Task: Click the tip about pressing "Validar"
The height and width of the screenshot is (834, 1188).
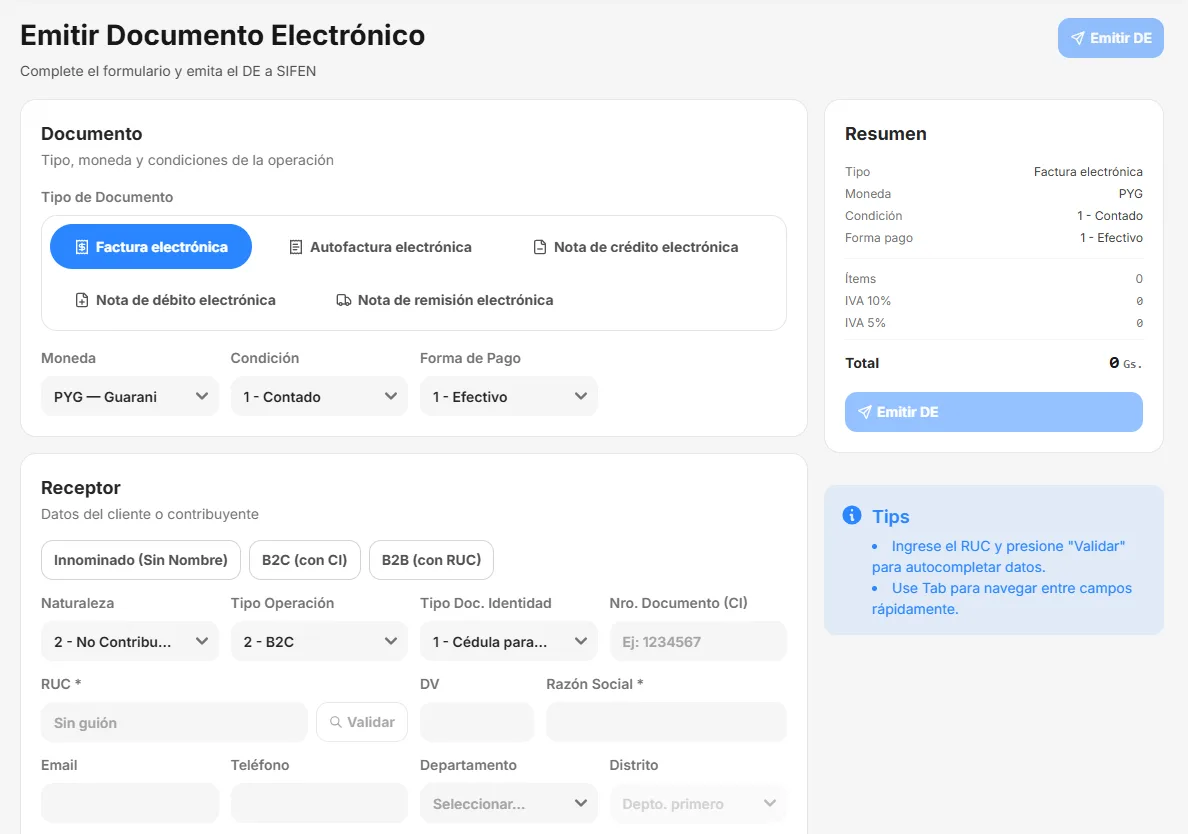Action: (x=999, y=556)
